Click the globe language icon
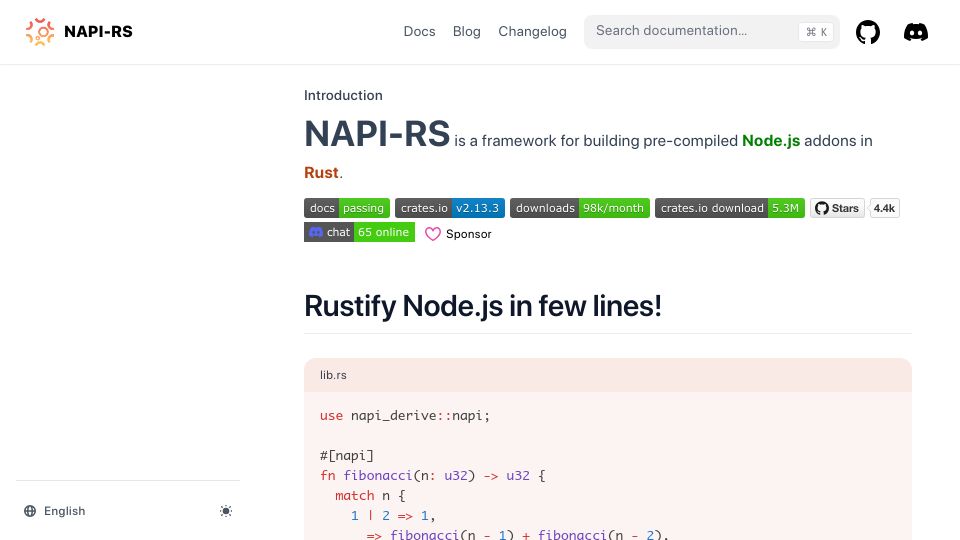 [x=30, y=511]
